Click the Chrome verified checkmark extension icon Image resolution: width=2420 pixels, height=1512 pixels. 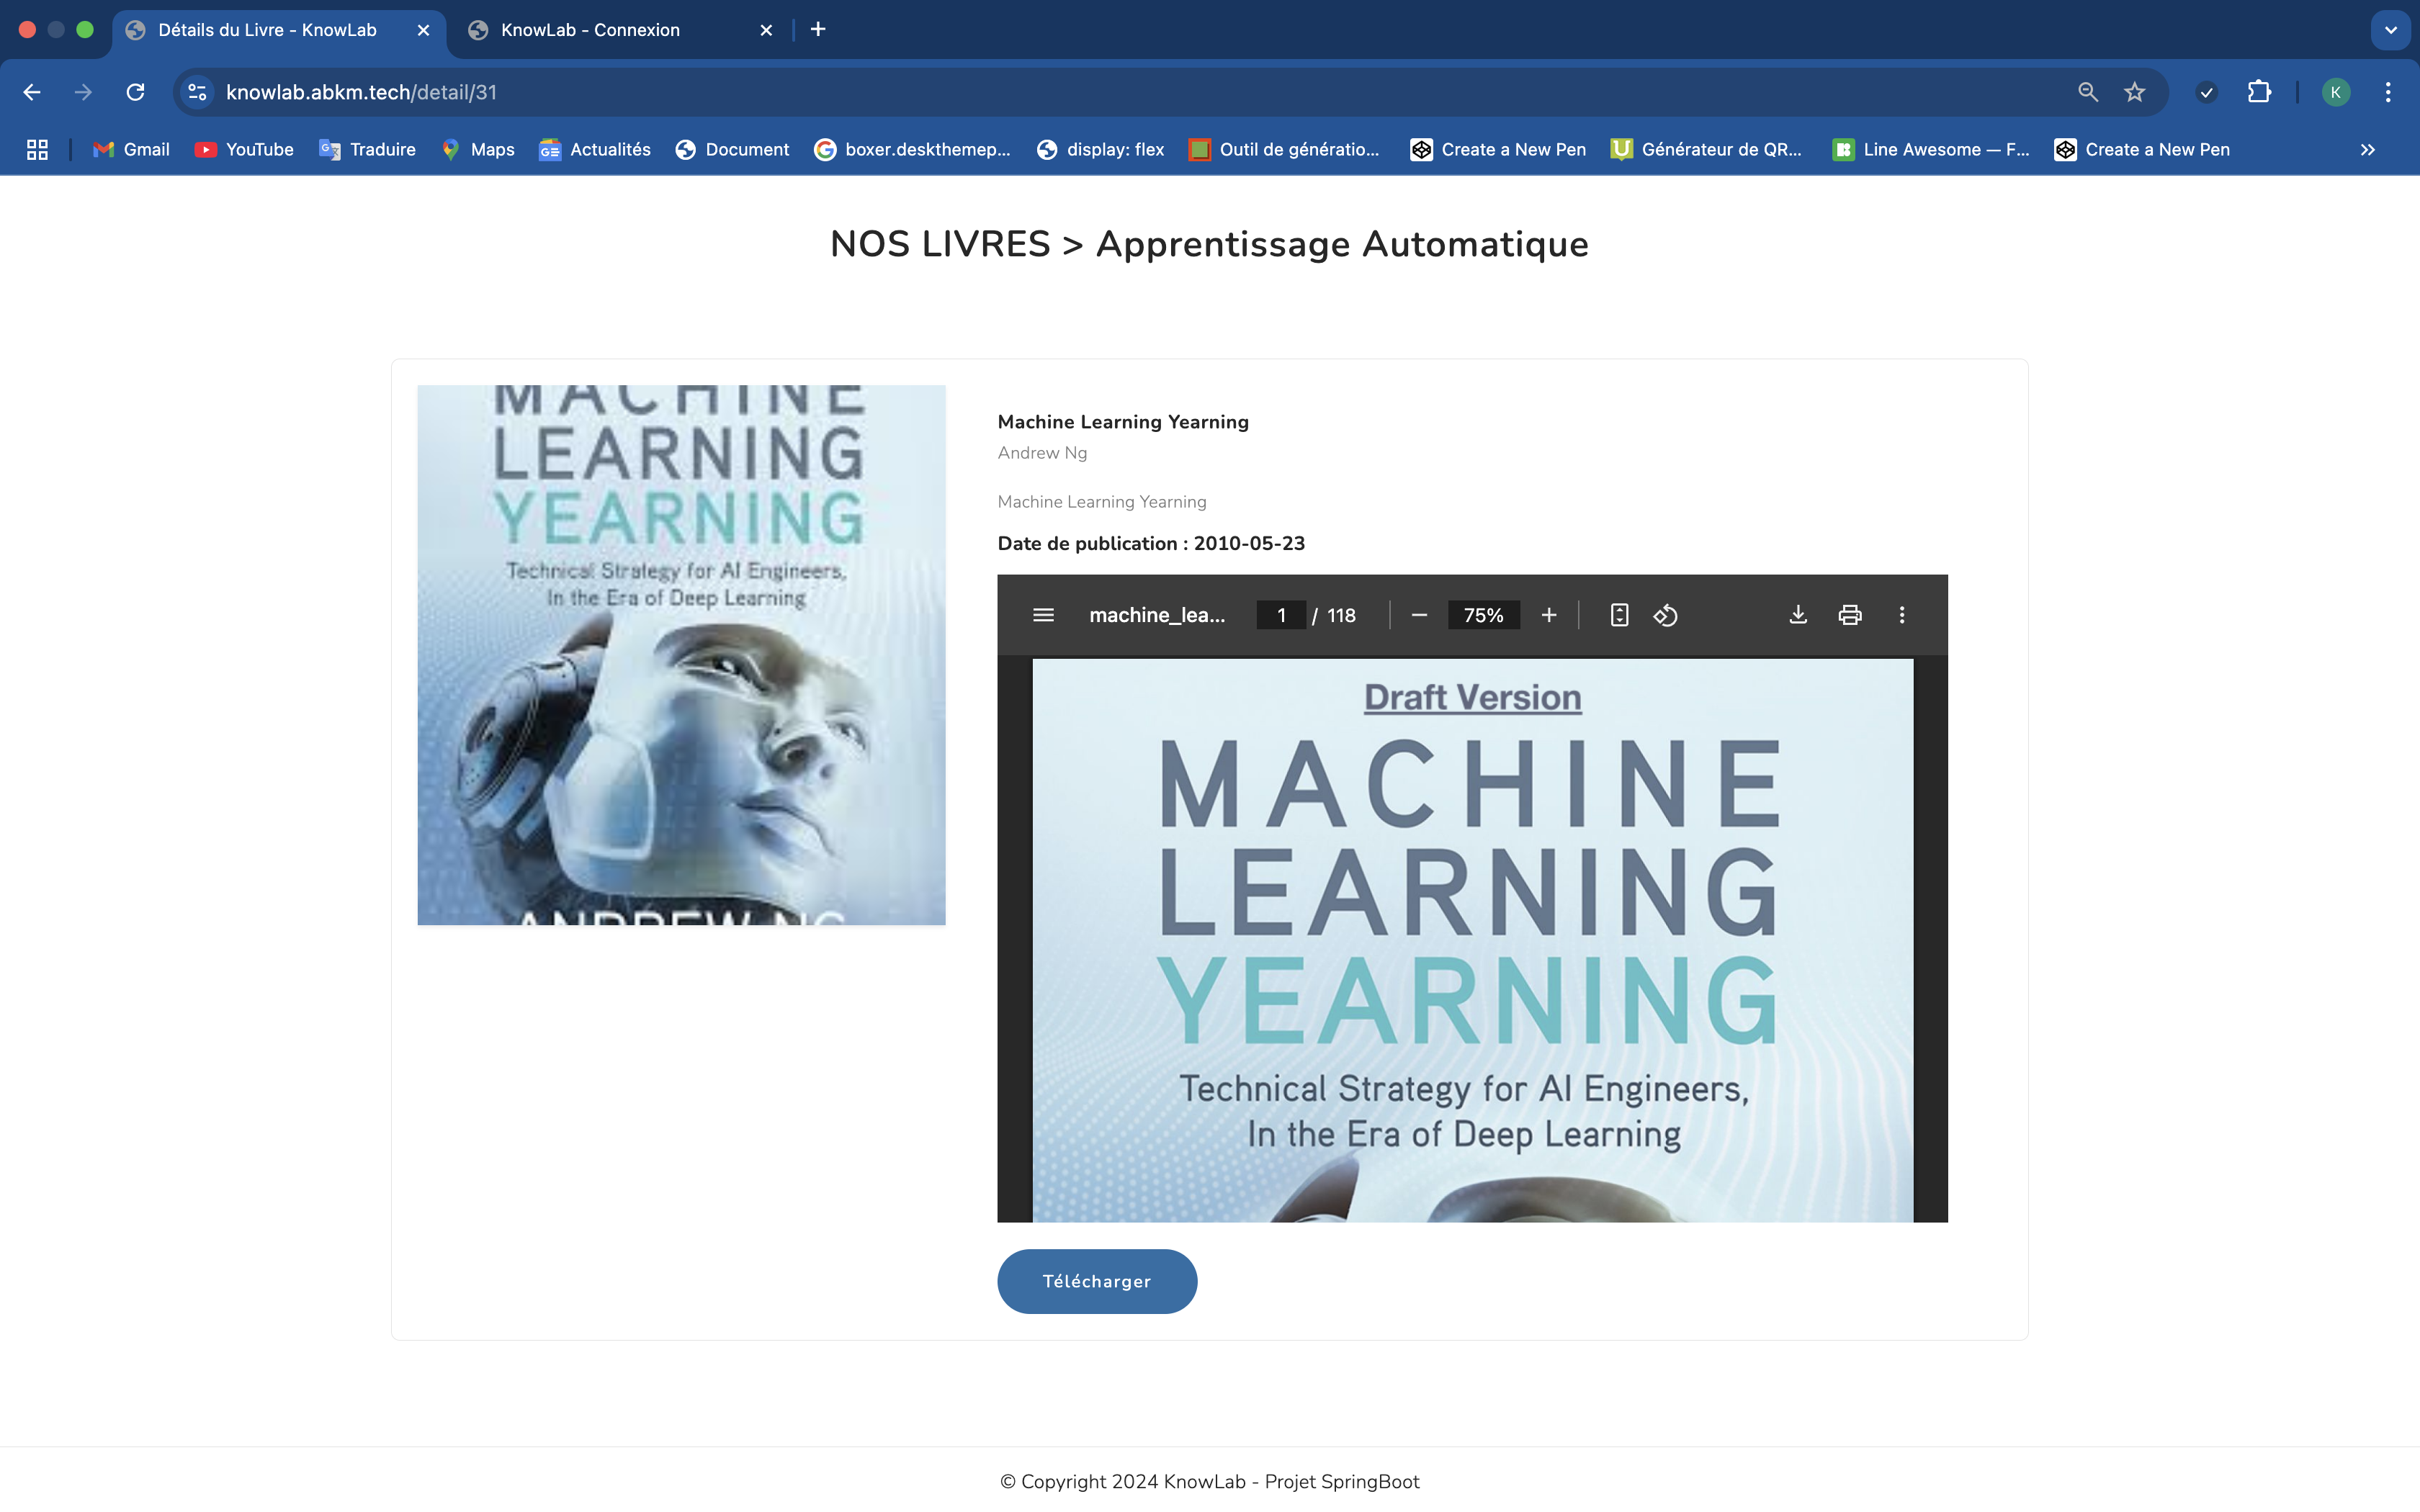click(x=2207, y=92)
